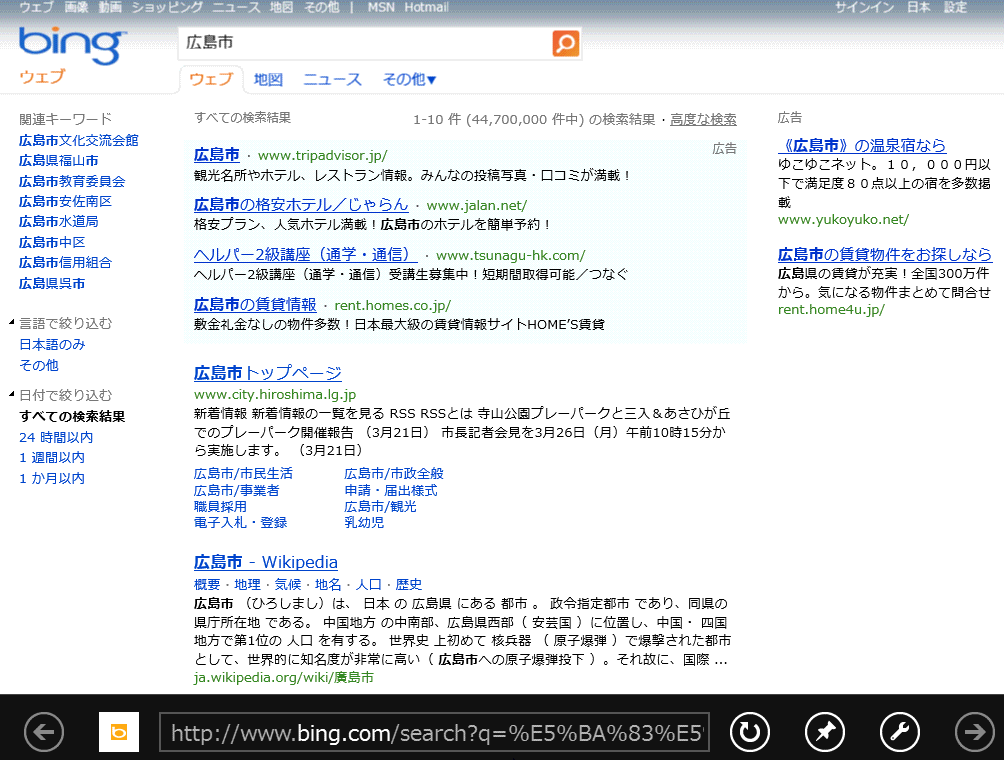1004x760 pixels.
Task: Jump to Wikipedia 歴史 section link
Action: coord(409,585)
